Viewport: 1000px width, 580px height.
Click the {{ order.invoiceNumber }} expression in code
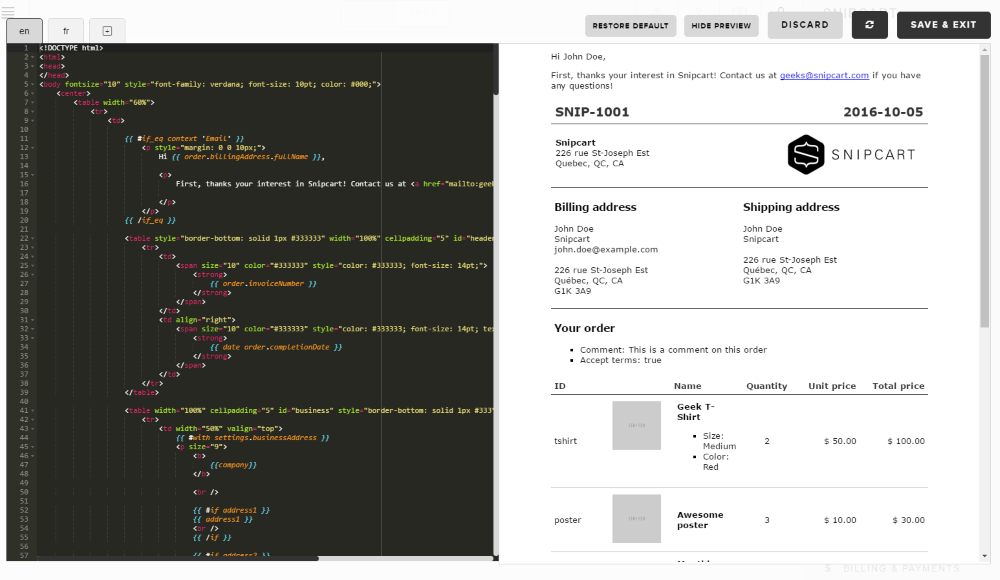(x=263, y=283)
